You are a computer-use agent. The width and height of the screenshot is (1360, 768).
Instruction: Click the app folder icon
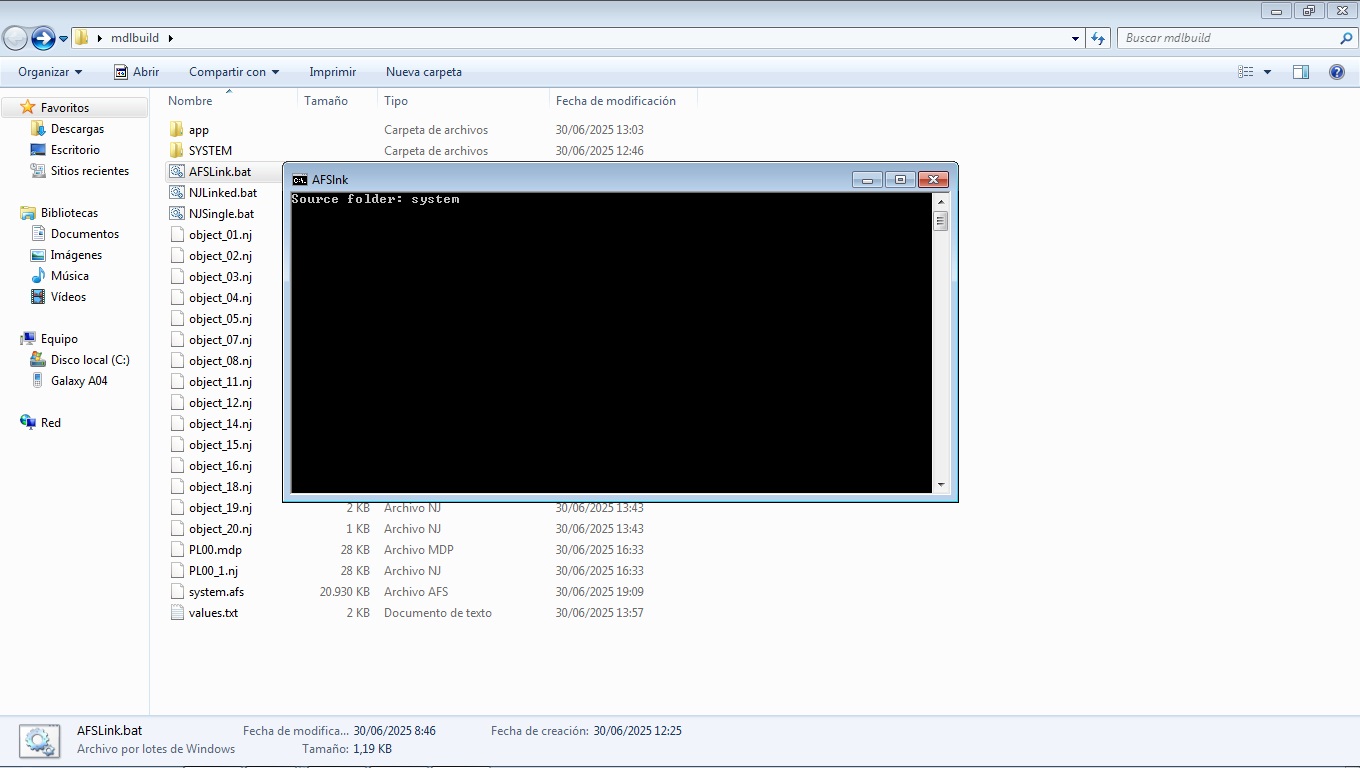(x=177, y=130)
